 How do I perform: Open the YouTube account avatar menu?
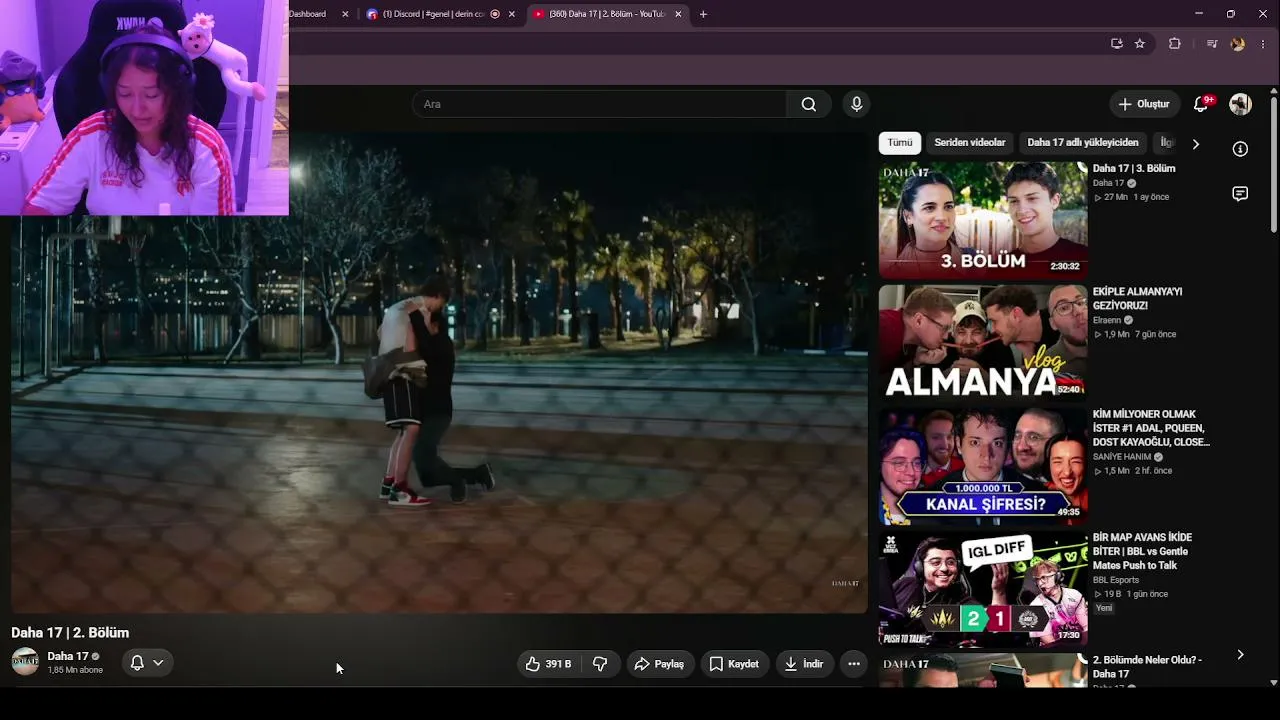(x=1240, y=104)
